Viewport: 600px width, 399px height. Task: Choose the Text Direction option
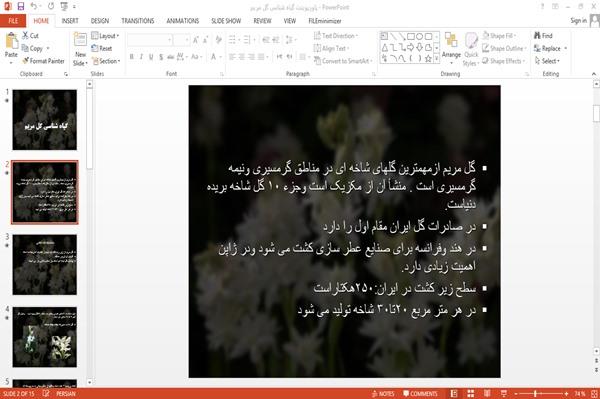click(336, 36)
